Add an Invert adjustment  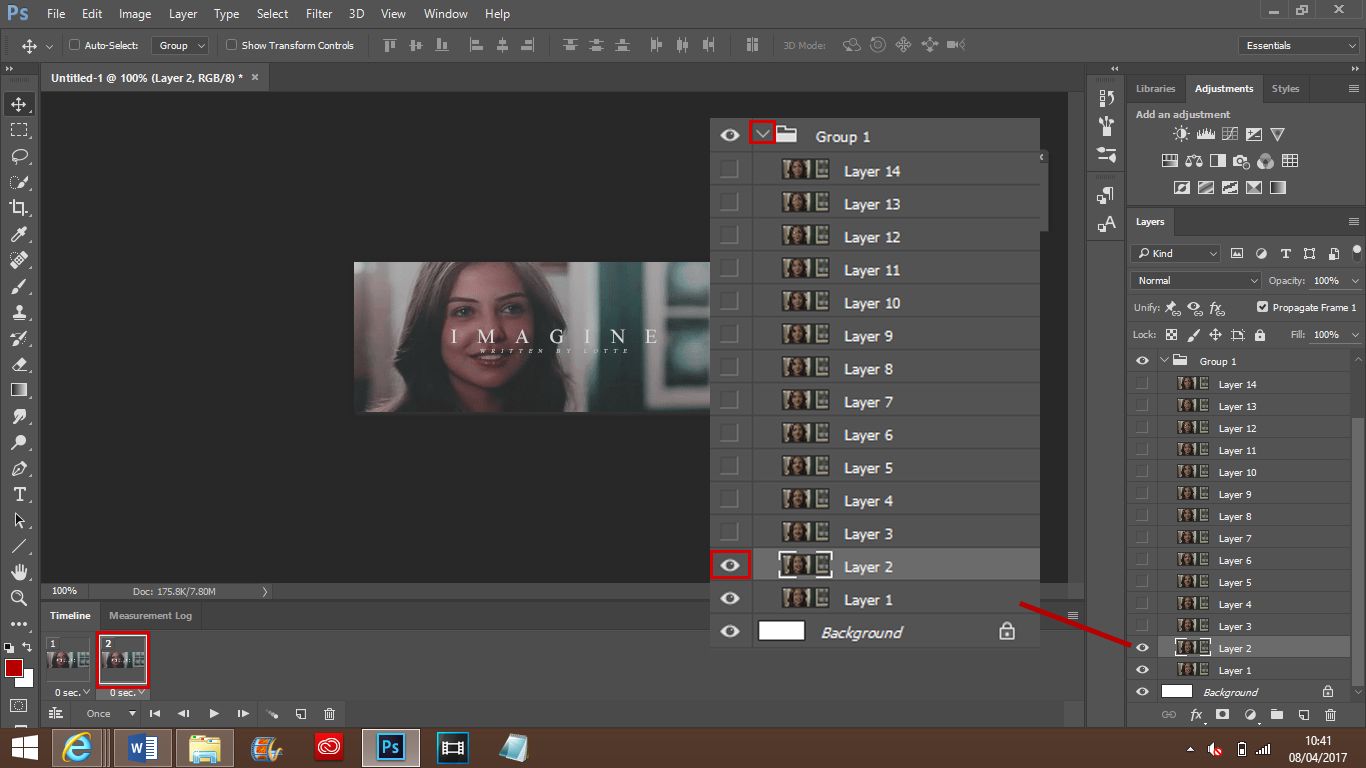(x=1182, y=187)
